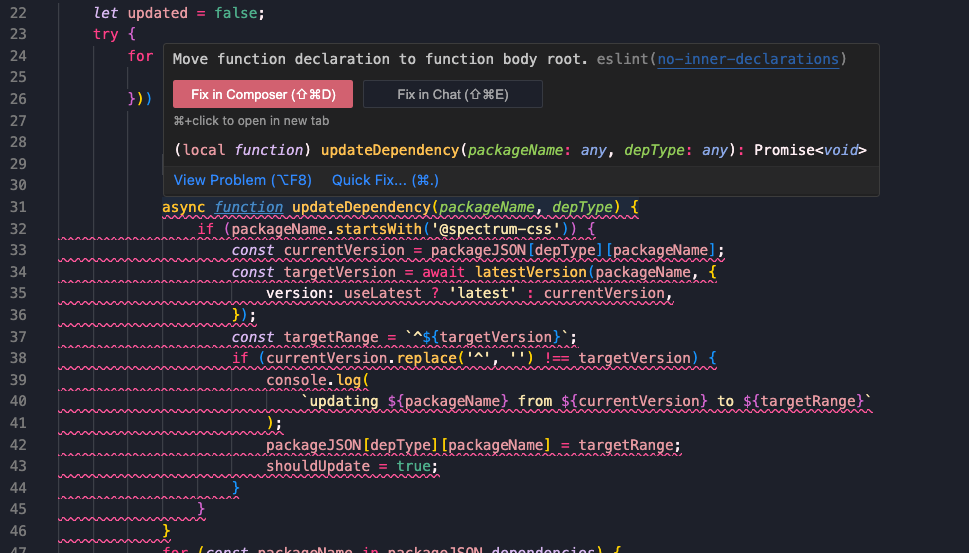
Task: Open the no-inner-declarations ESLint rule link
Action: [748, 59]
